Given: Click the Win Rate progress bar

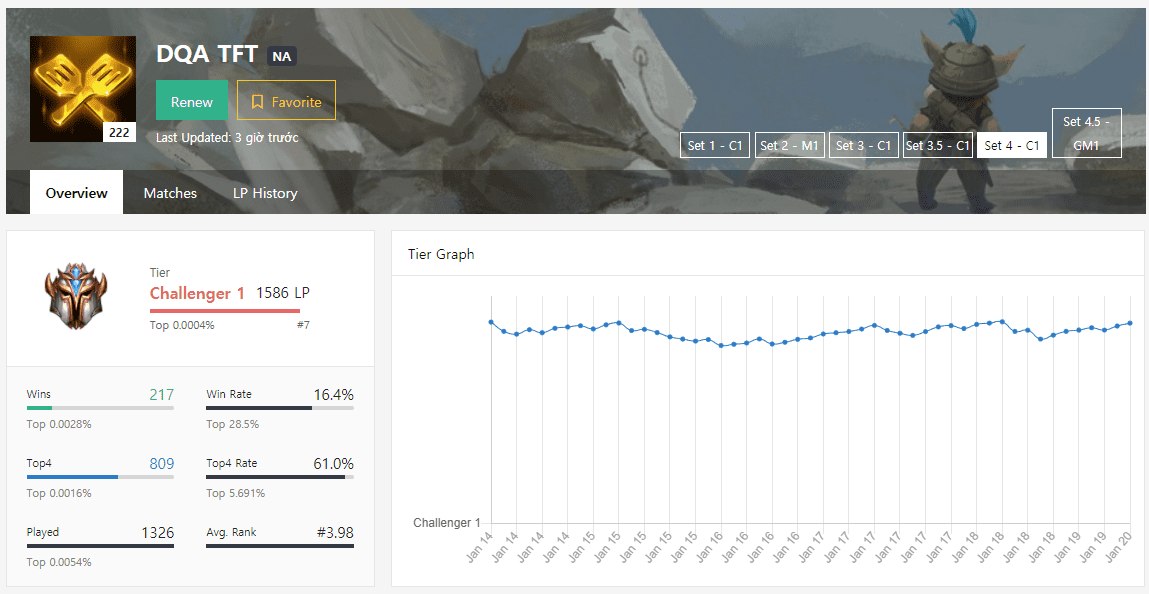Looking at the screenshot, I should (280, 407).
